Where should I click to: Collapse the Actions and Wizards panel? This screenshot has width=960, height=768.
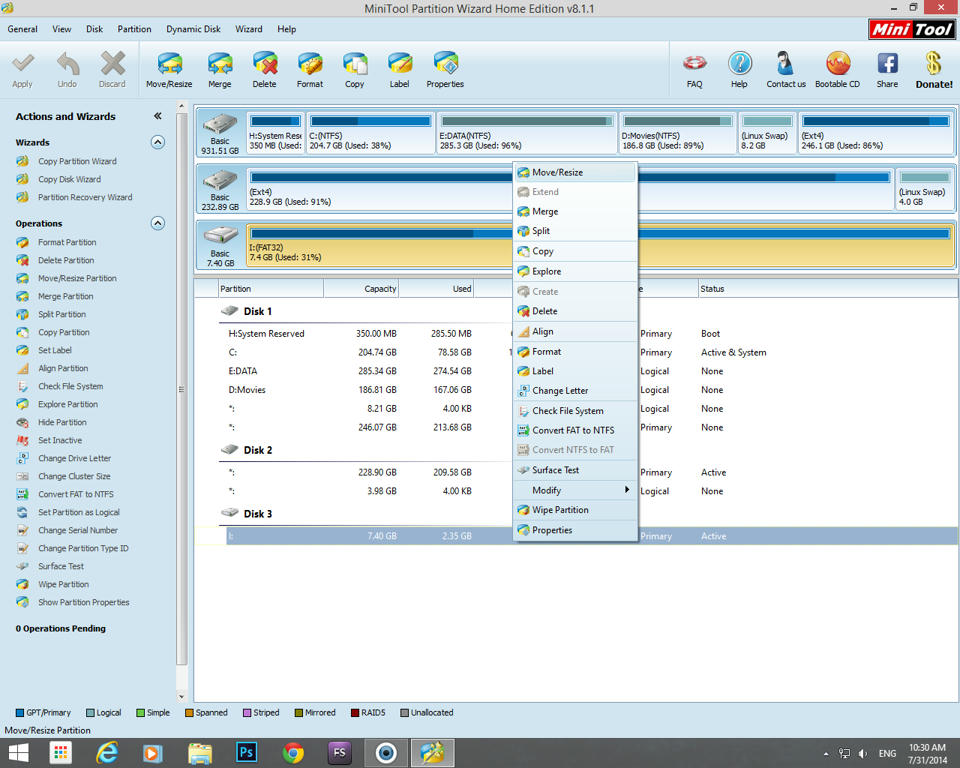point(157,116)
